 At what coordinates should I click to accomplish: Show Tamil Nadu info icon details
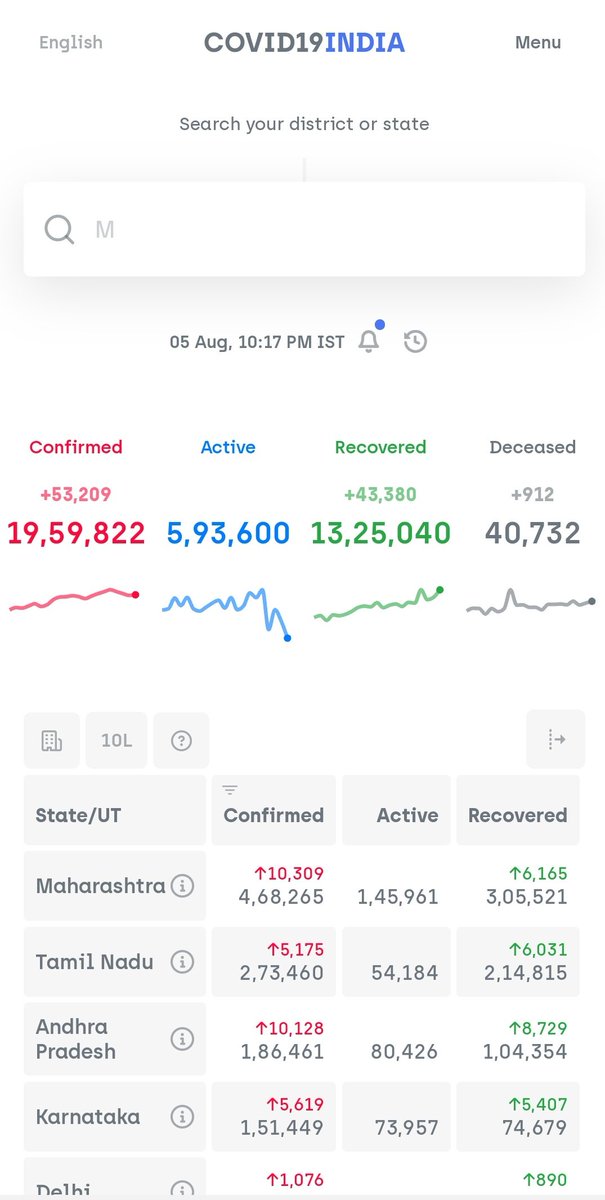click(x=182, y=962)
